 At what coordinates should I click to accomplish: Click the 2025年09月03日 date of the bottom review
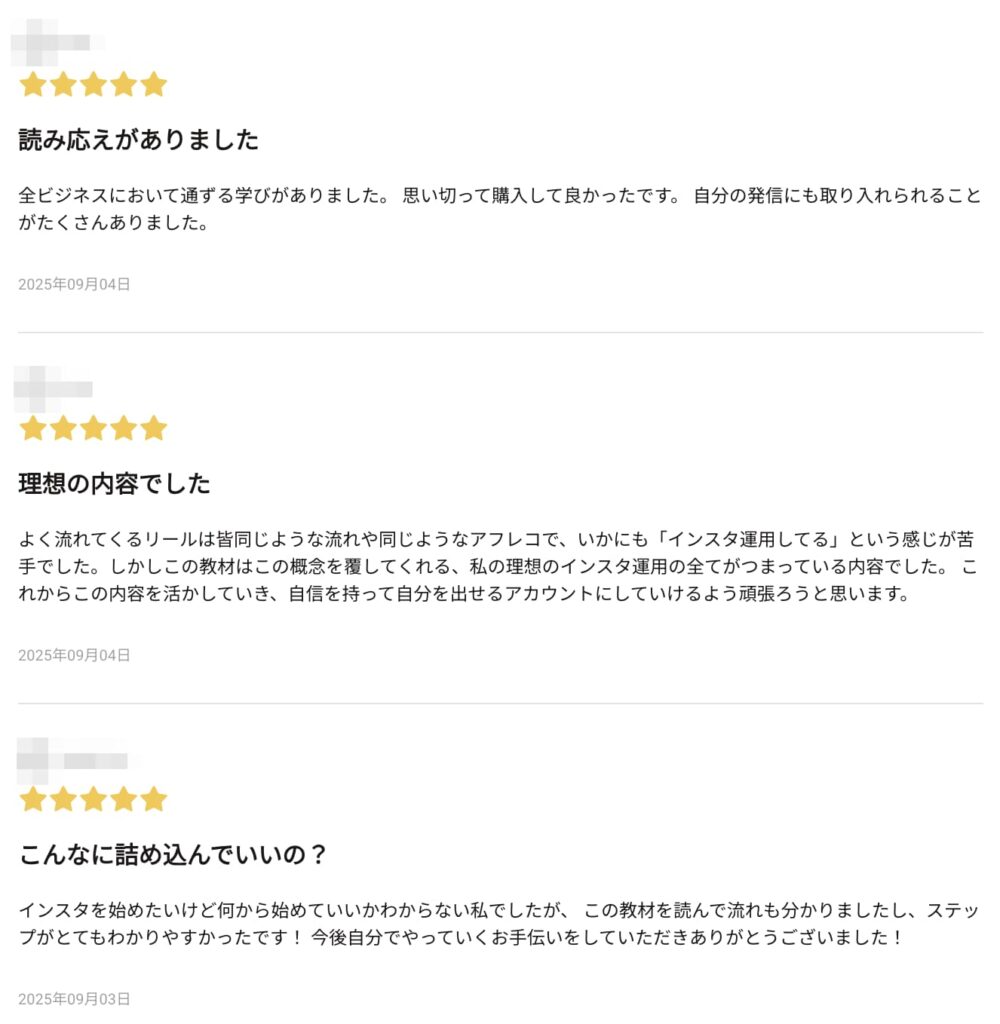coord(74,999)
